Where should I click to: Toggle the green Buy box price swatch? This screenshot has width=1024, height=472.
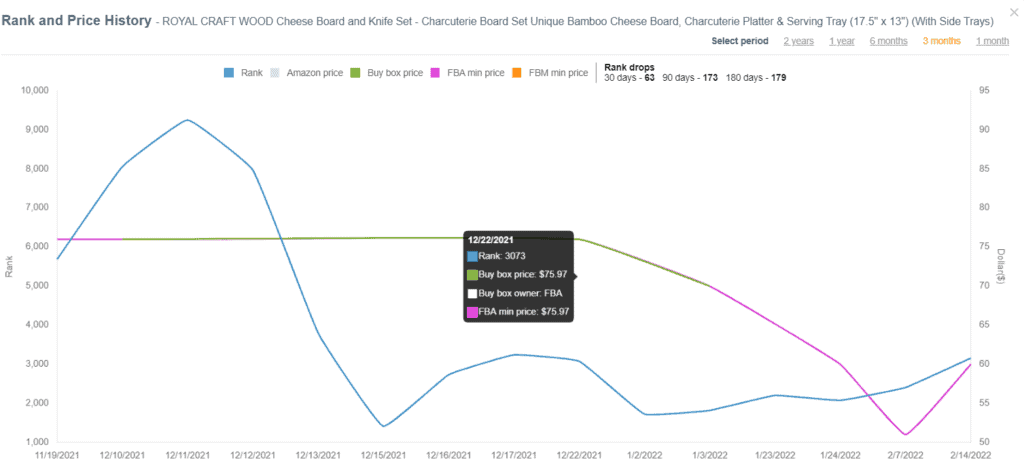(356, 73)
